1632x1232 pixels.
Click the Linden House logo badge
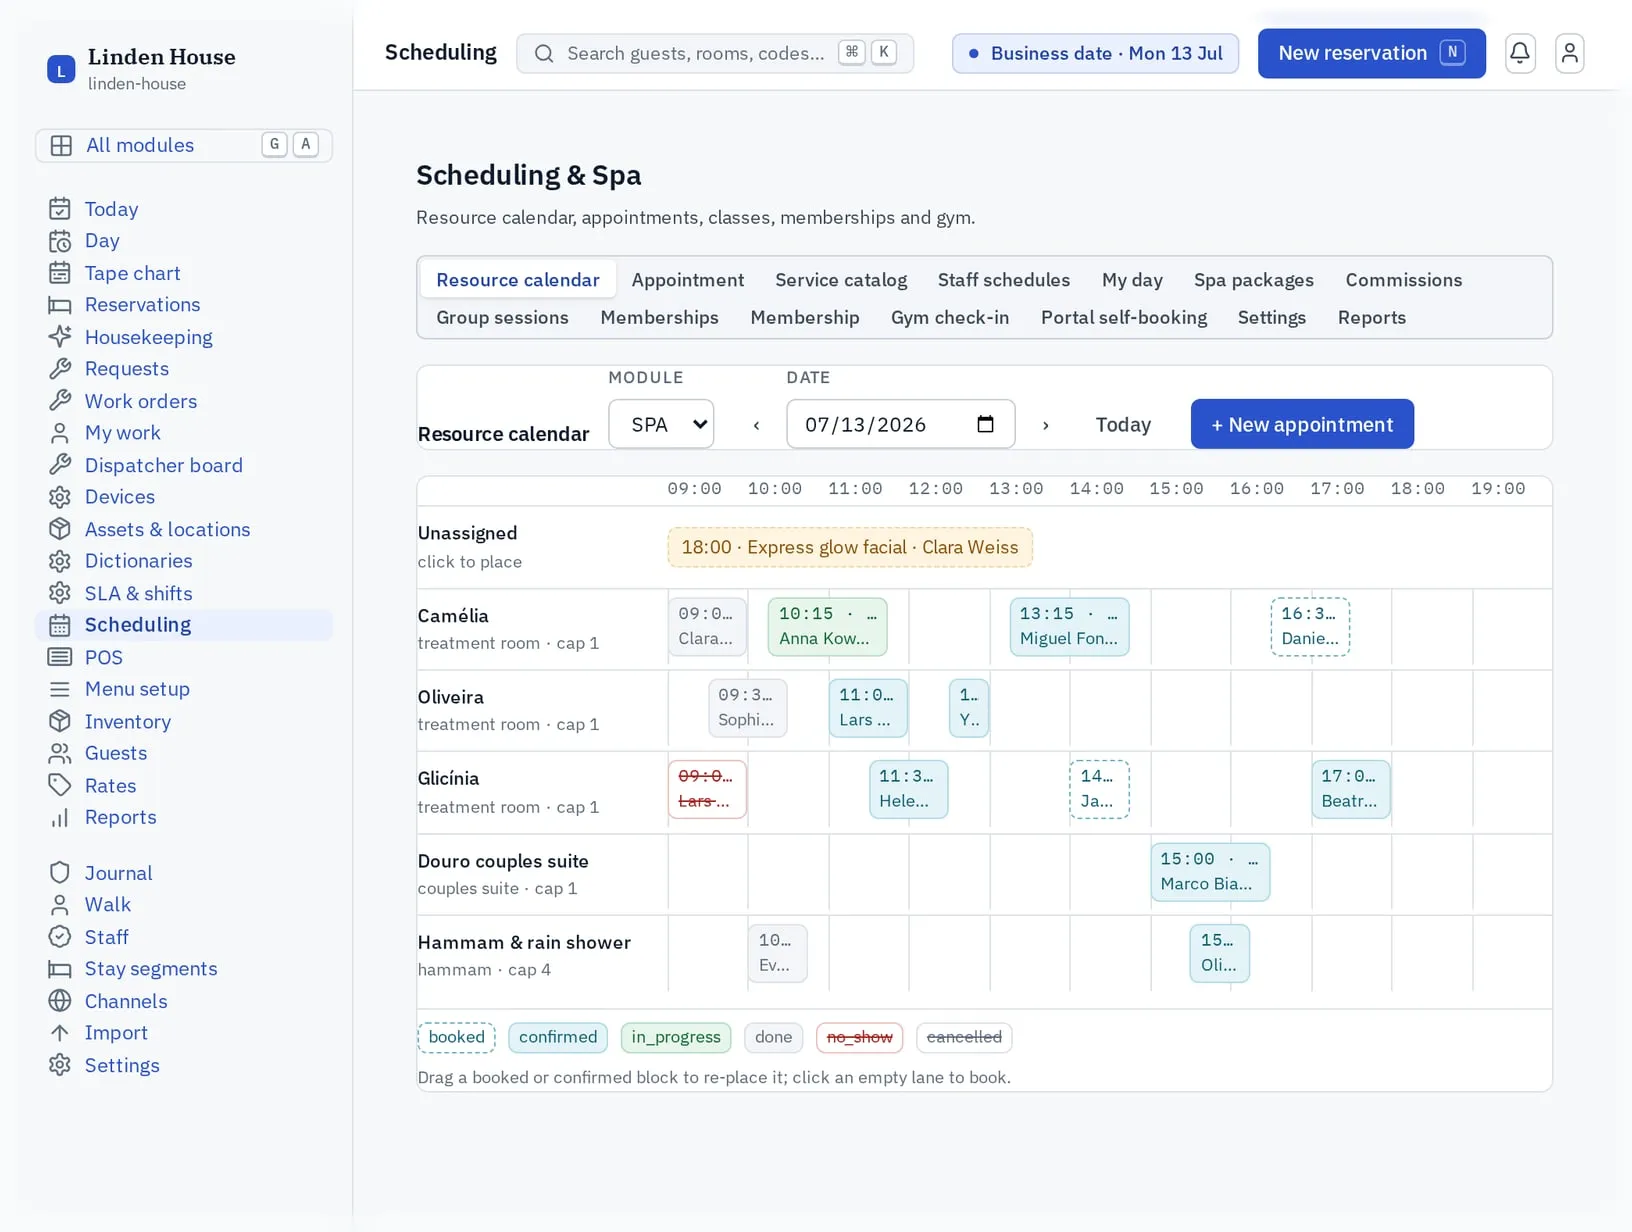(61, 69)
